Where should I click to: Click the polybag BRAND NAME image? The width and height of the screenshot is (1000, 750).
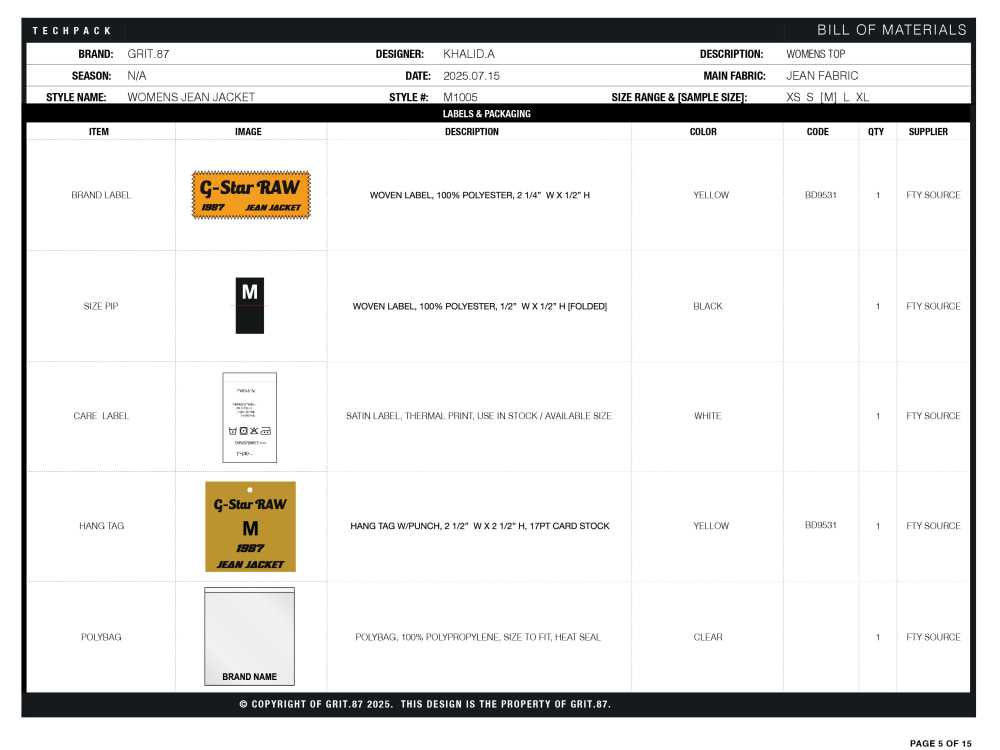coord(249,636)
